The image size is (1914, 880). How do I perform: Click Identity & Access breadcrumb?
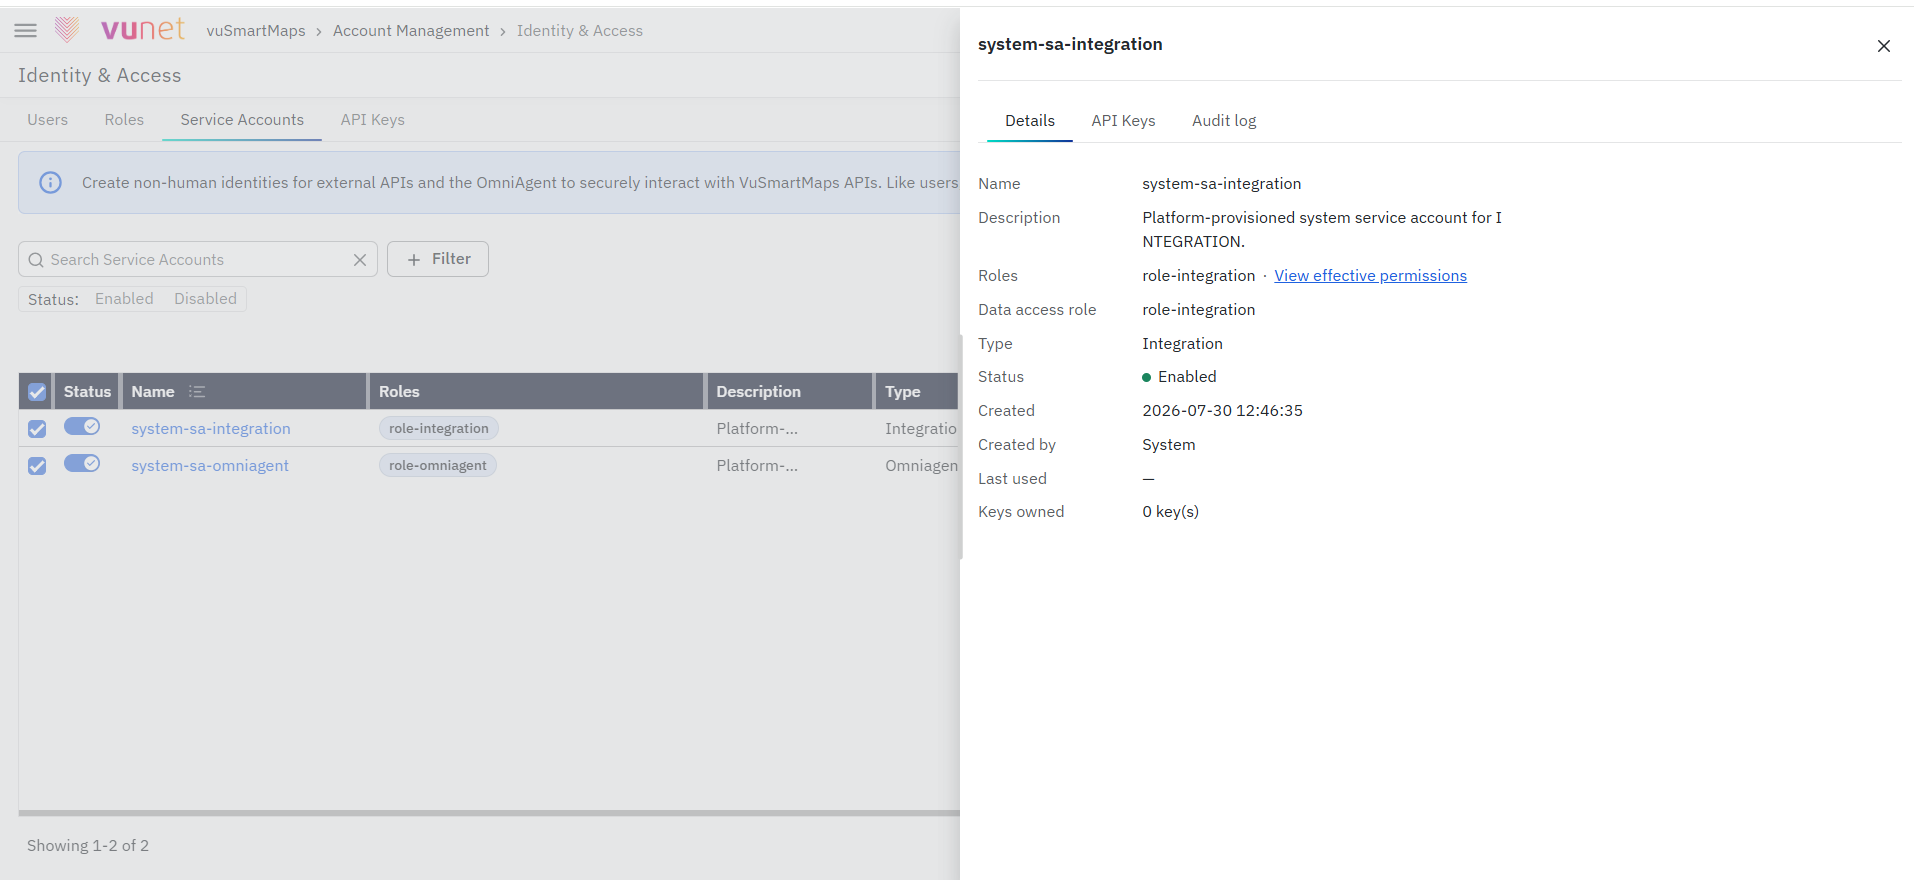pyautogui.click(x=580, y=31)
